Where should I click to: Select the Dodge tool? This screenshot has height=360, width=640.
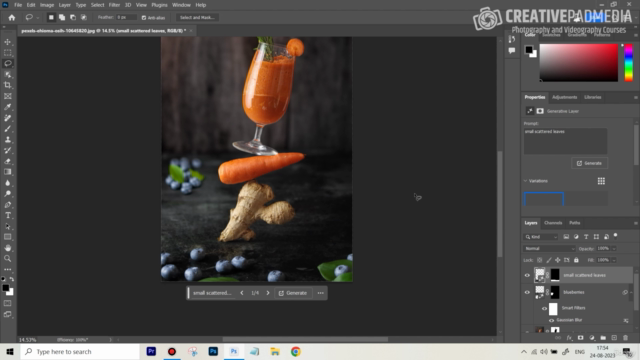point(7,193)
